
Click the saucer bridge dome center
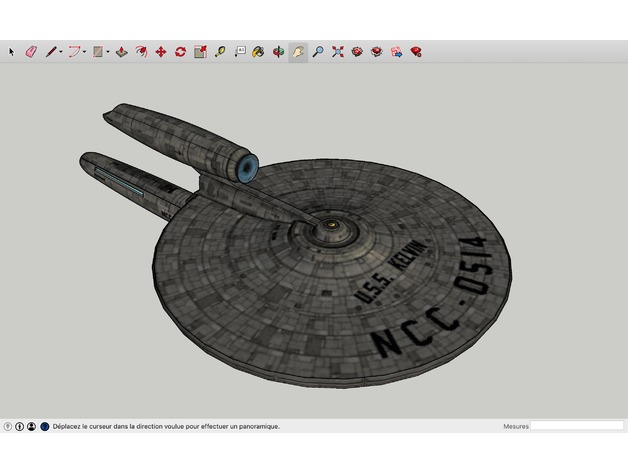tap(331, 225)
